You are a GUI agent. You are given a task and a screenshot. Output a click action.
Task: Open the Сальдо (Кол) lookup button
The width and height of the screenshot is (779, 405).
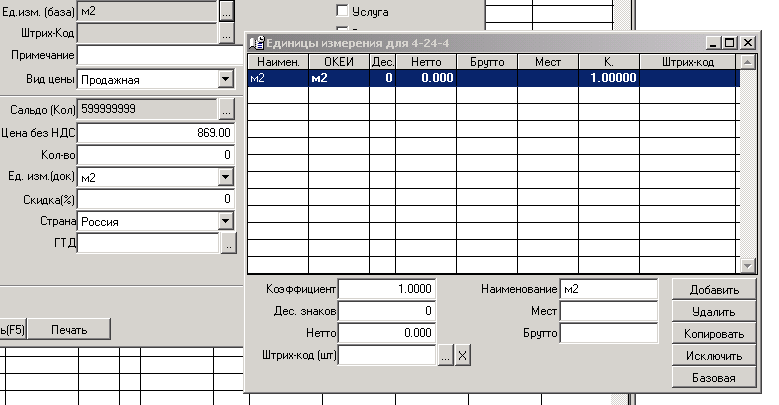(x=227, y=109)
